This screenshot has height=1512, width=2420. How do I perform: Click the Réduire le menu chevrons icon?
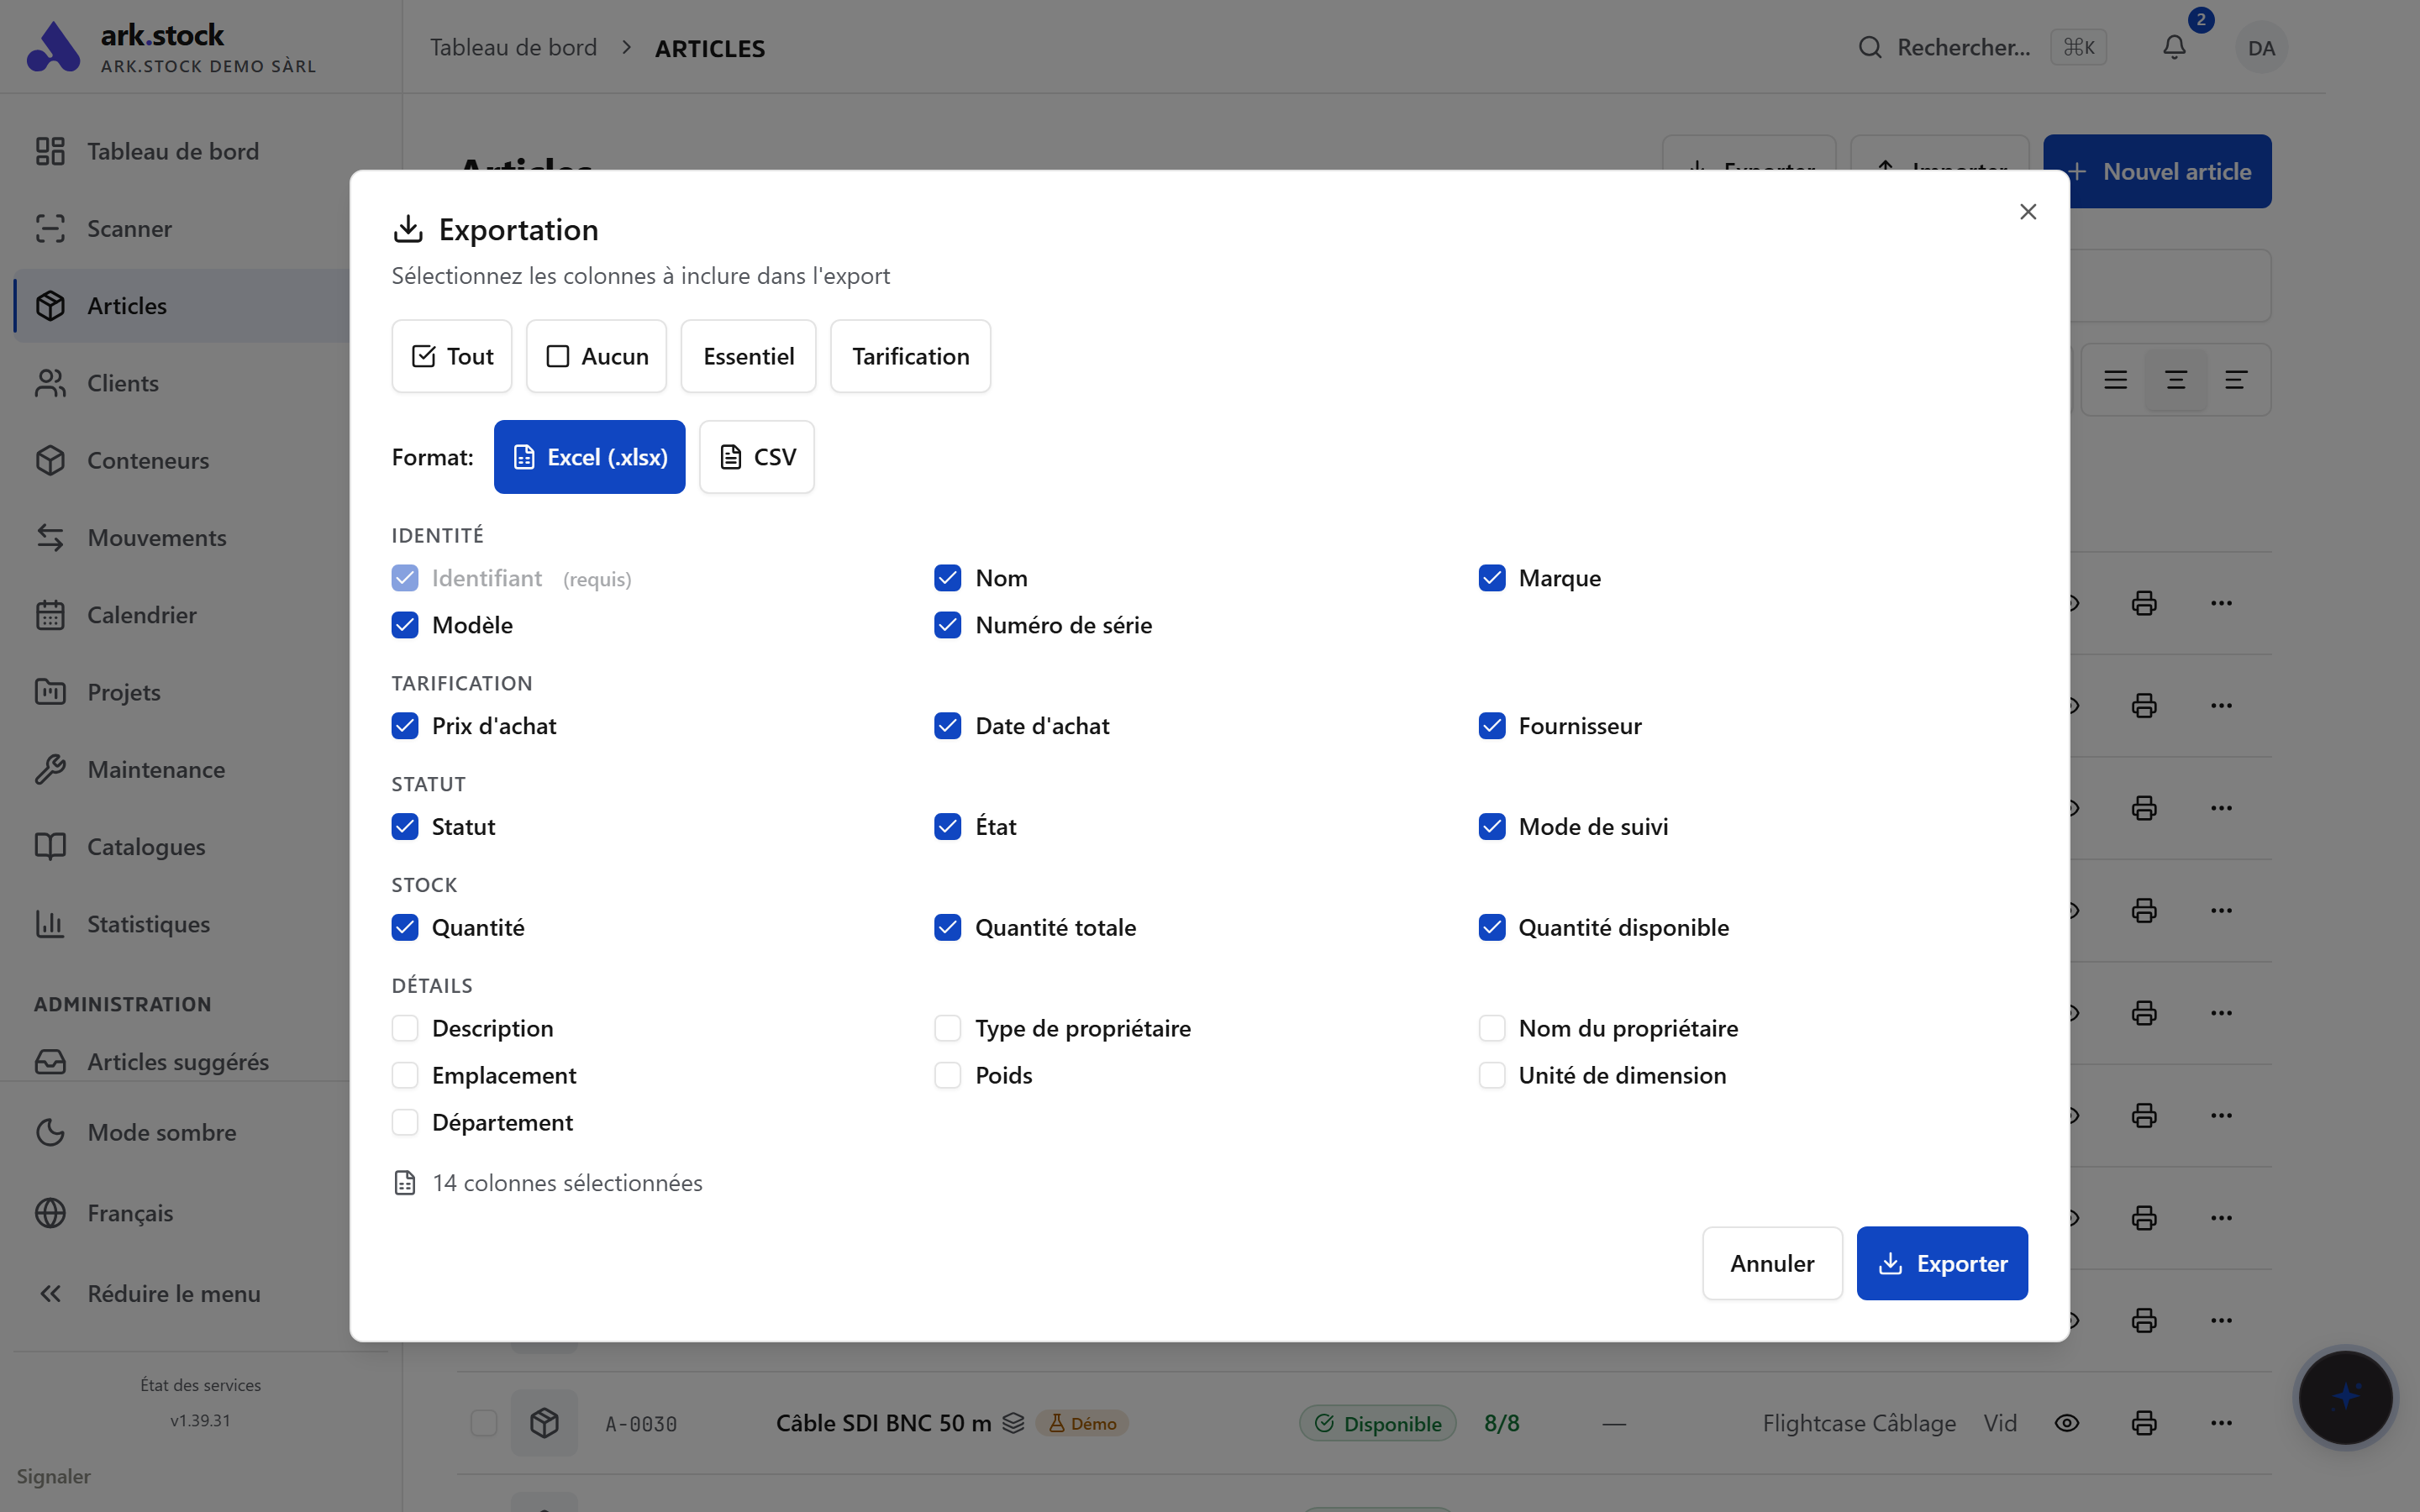(50, 1294)
